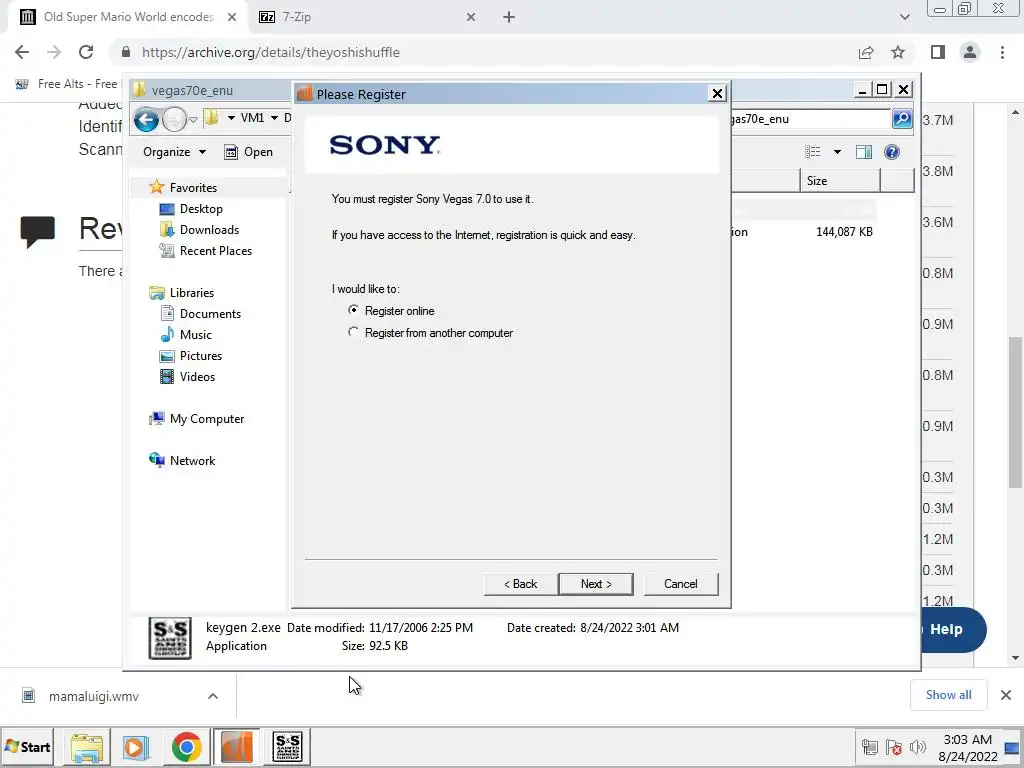Open Free Alts bookmark
The width and height of the screenshot is (1024, 768).
pos(67,84)
